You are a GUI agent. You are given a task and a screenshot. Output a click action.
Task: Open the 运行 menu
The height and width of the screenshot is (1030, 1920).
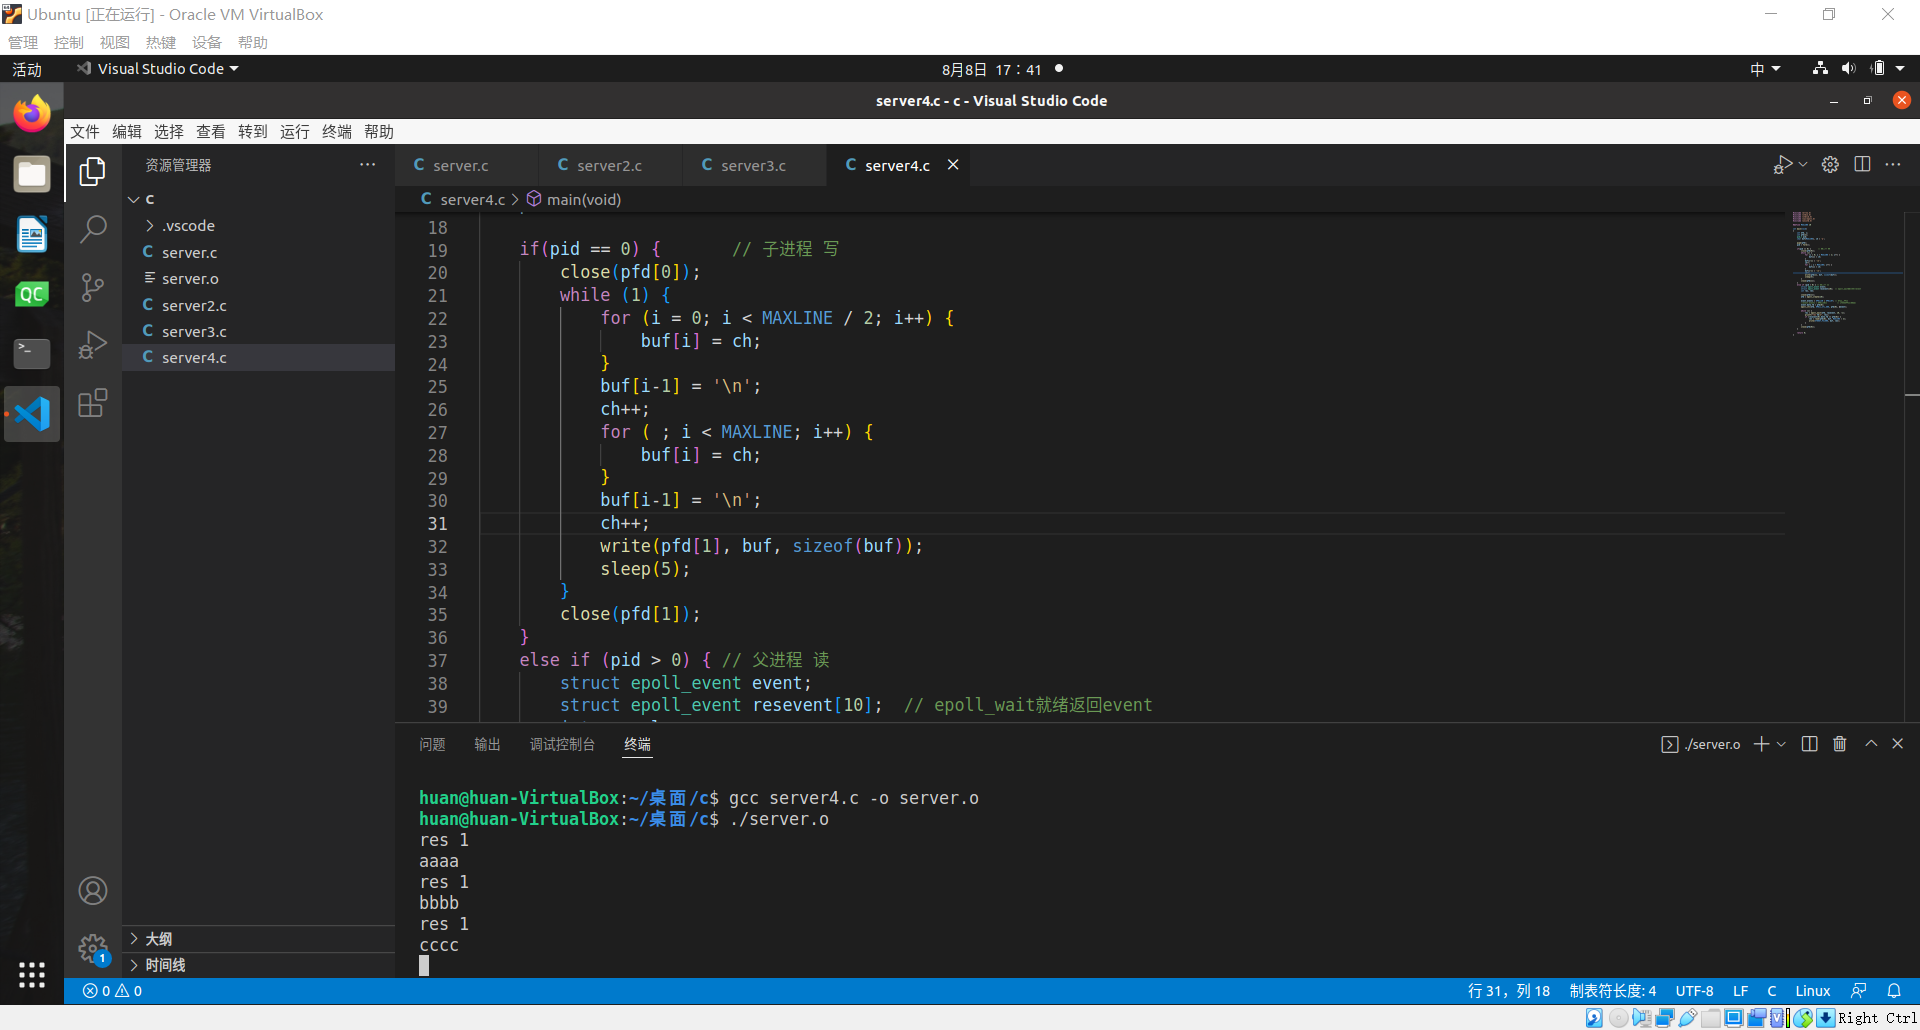[295, 132]
